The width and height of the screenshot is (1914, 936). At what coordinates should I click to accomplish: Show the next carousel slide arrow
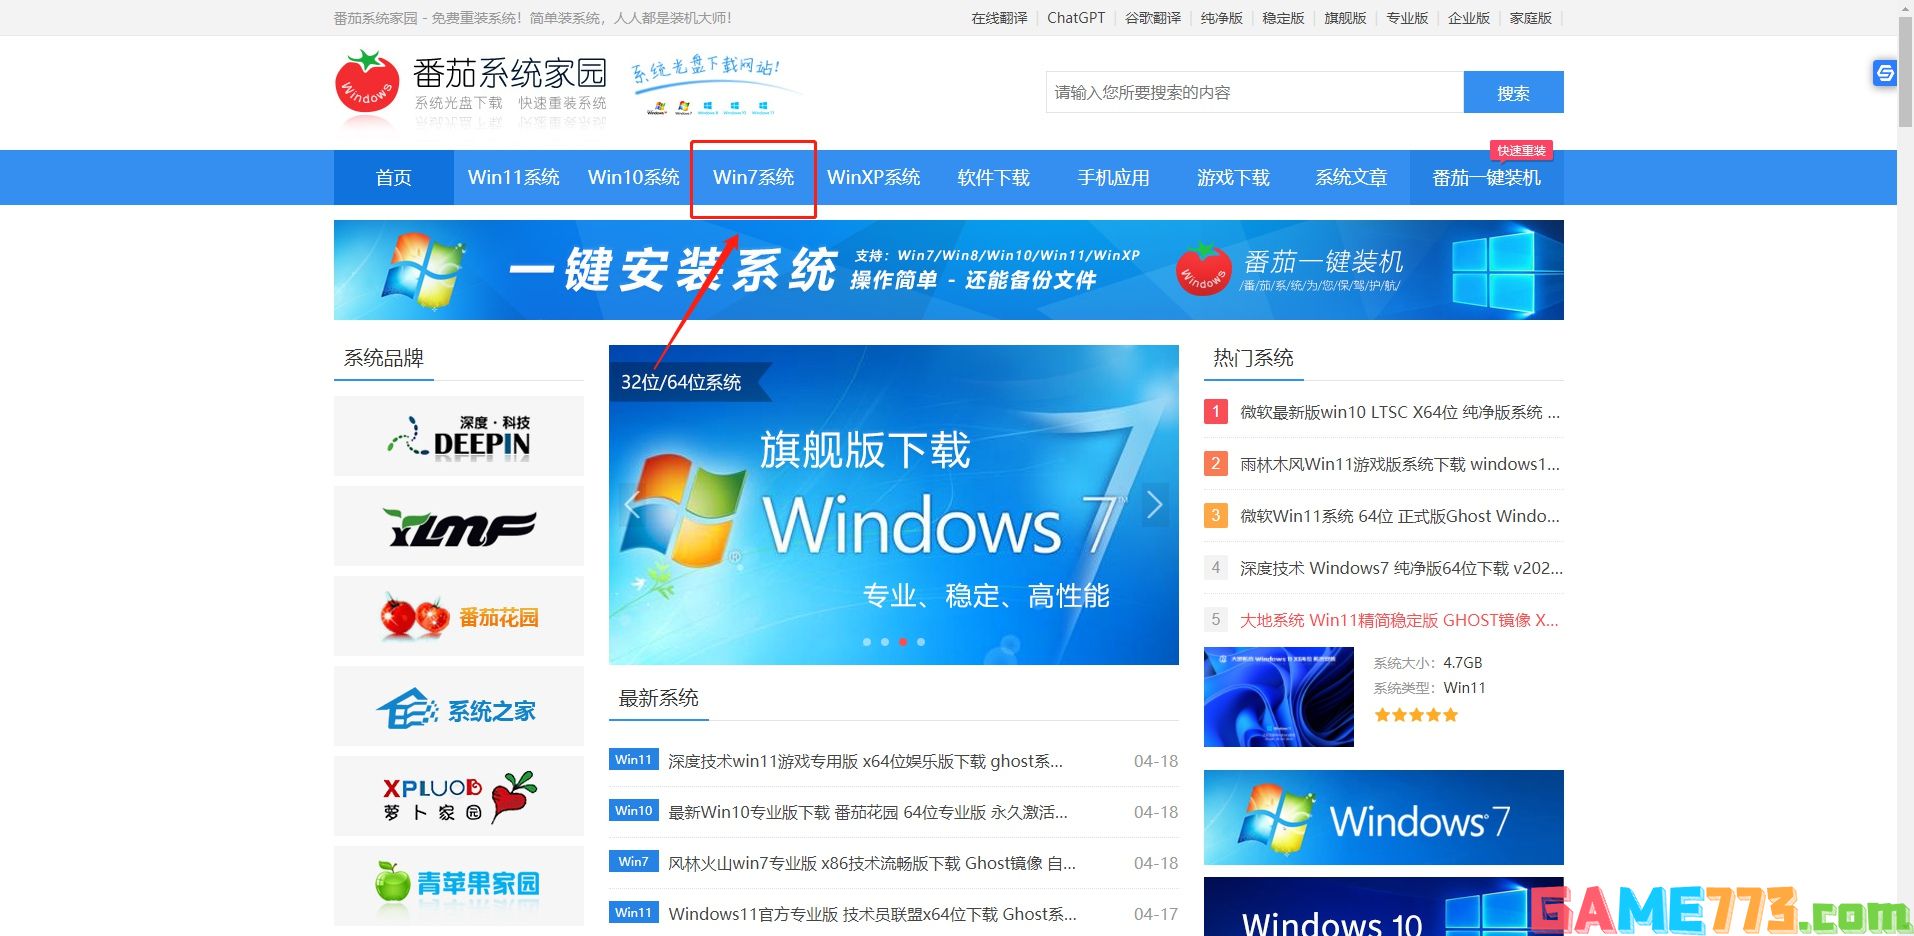(x=1155, y=505)
